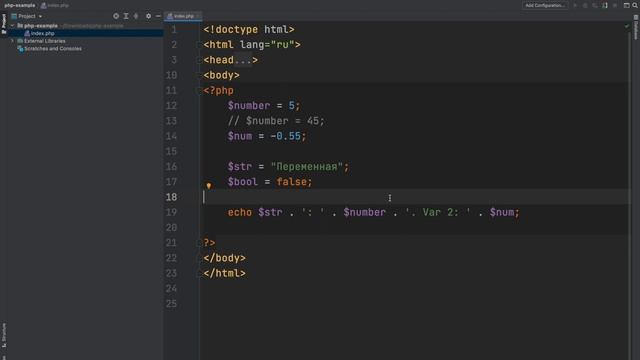
Task: Click the Expand All icon in Project toolbar
Action: (x=126, y=16)
